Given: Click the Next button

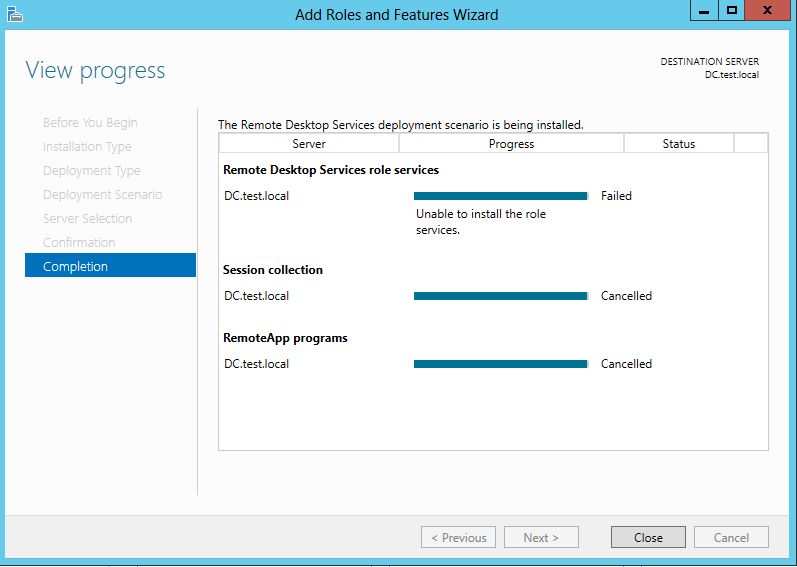Looking at the screenshot, I should (541, 537).
